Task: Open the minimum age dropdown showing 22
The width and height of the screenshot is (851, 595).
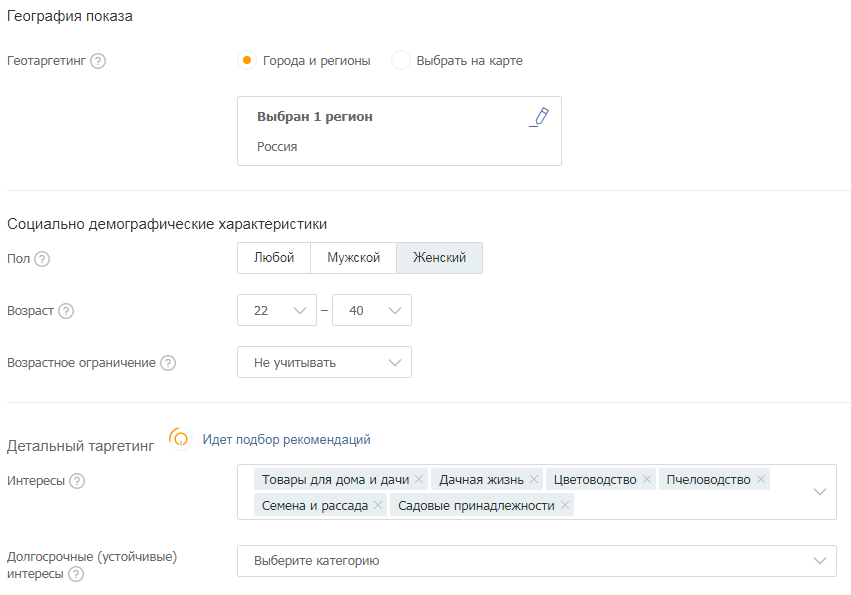Action: [277, 311]
